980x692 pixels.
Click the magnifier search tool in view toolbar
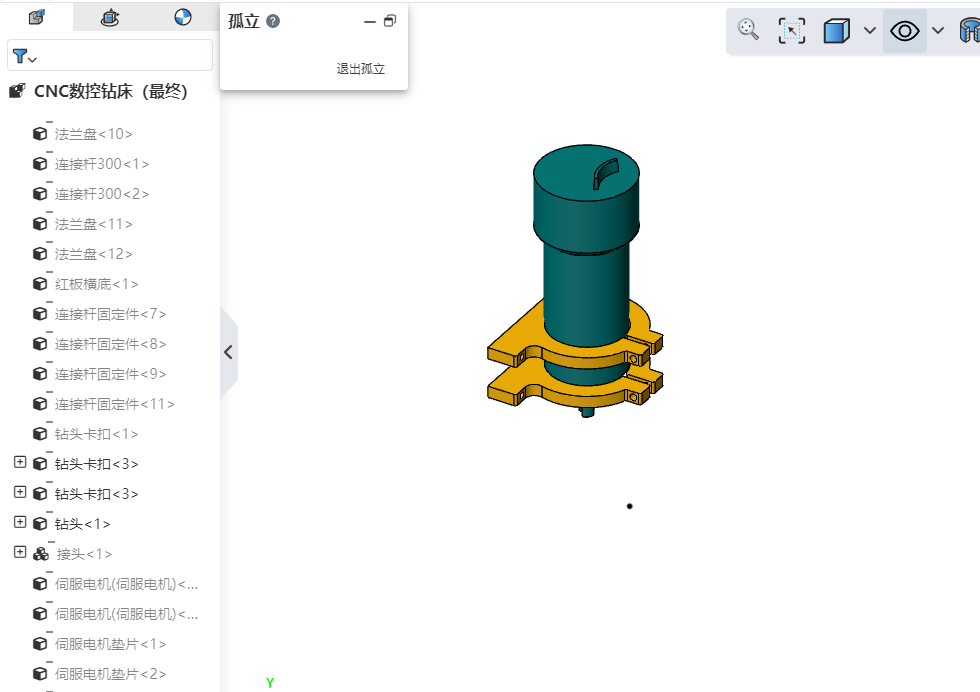748,30
